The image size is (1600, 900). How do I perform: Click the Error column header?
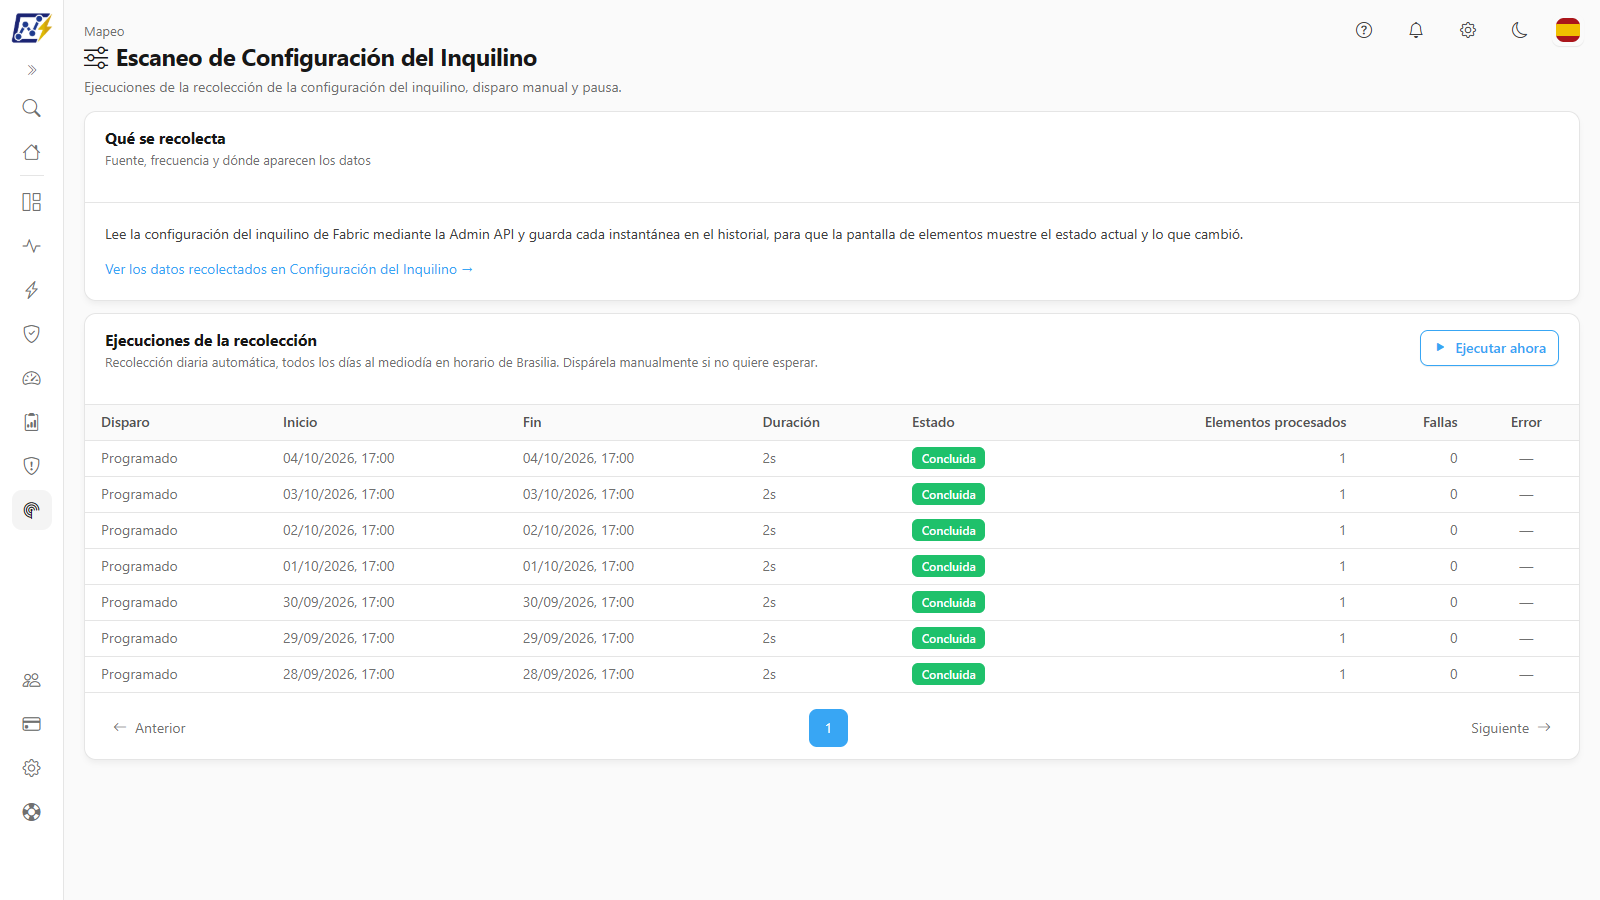(1526, 422)
